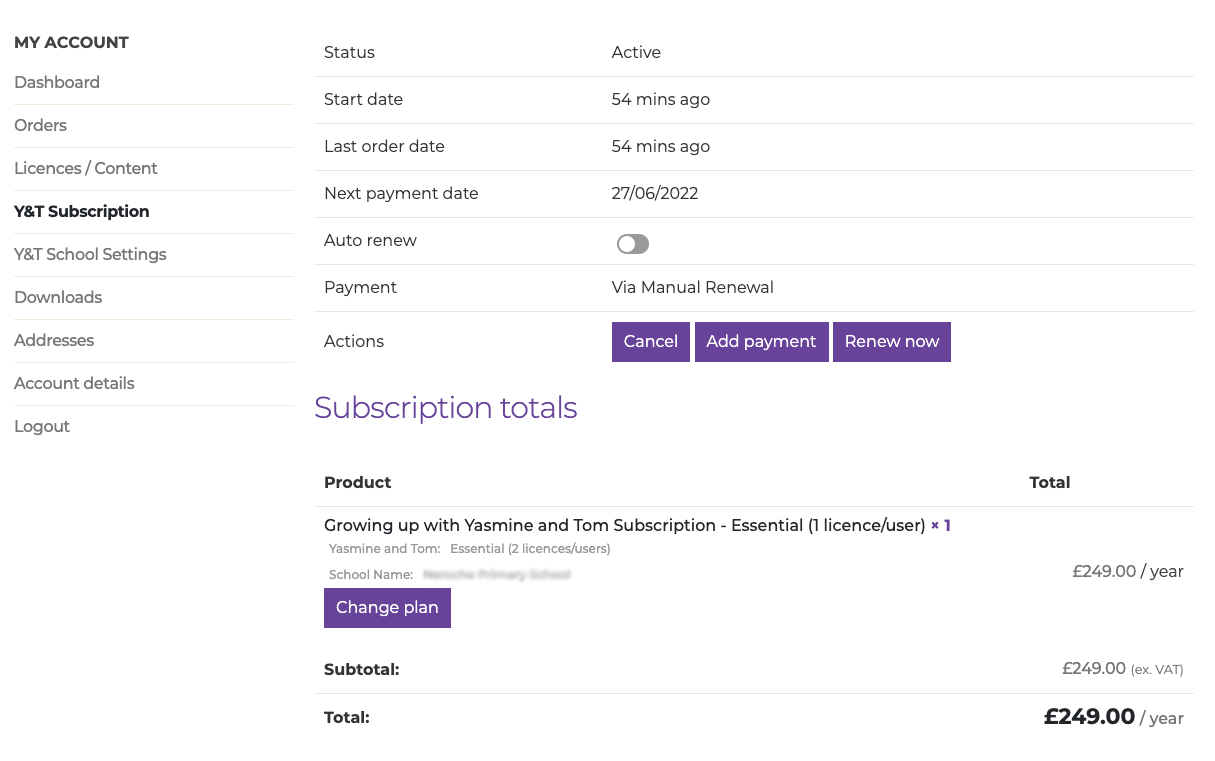Image resolution: width=1215 pixels, height=761 pixels.
Task: Click the product row £249.00 / year price
Action: (x=1128, y=571)
